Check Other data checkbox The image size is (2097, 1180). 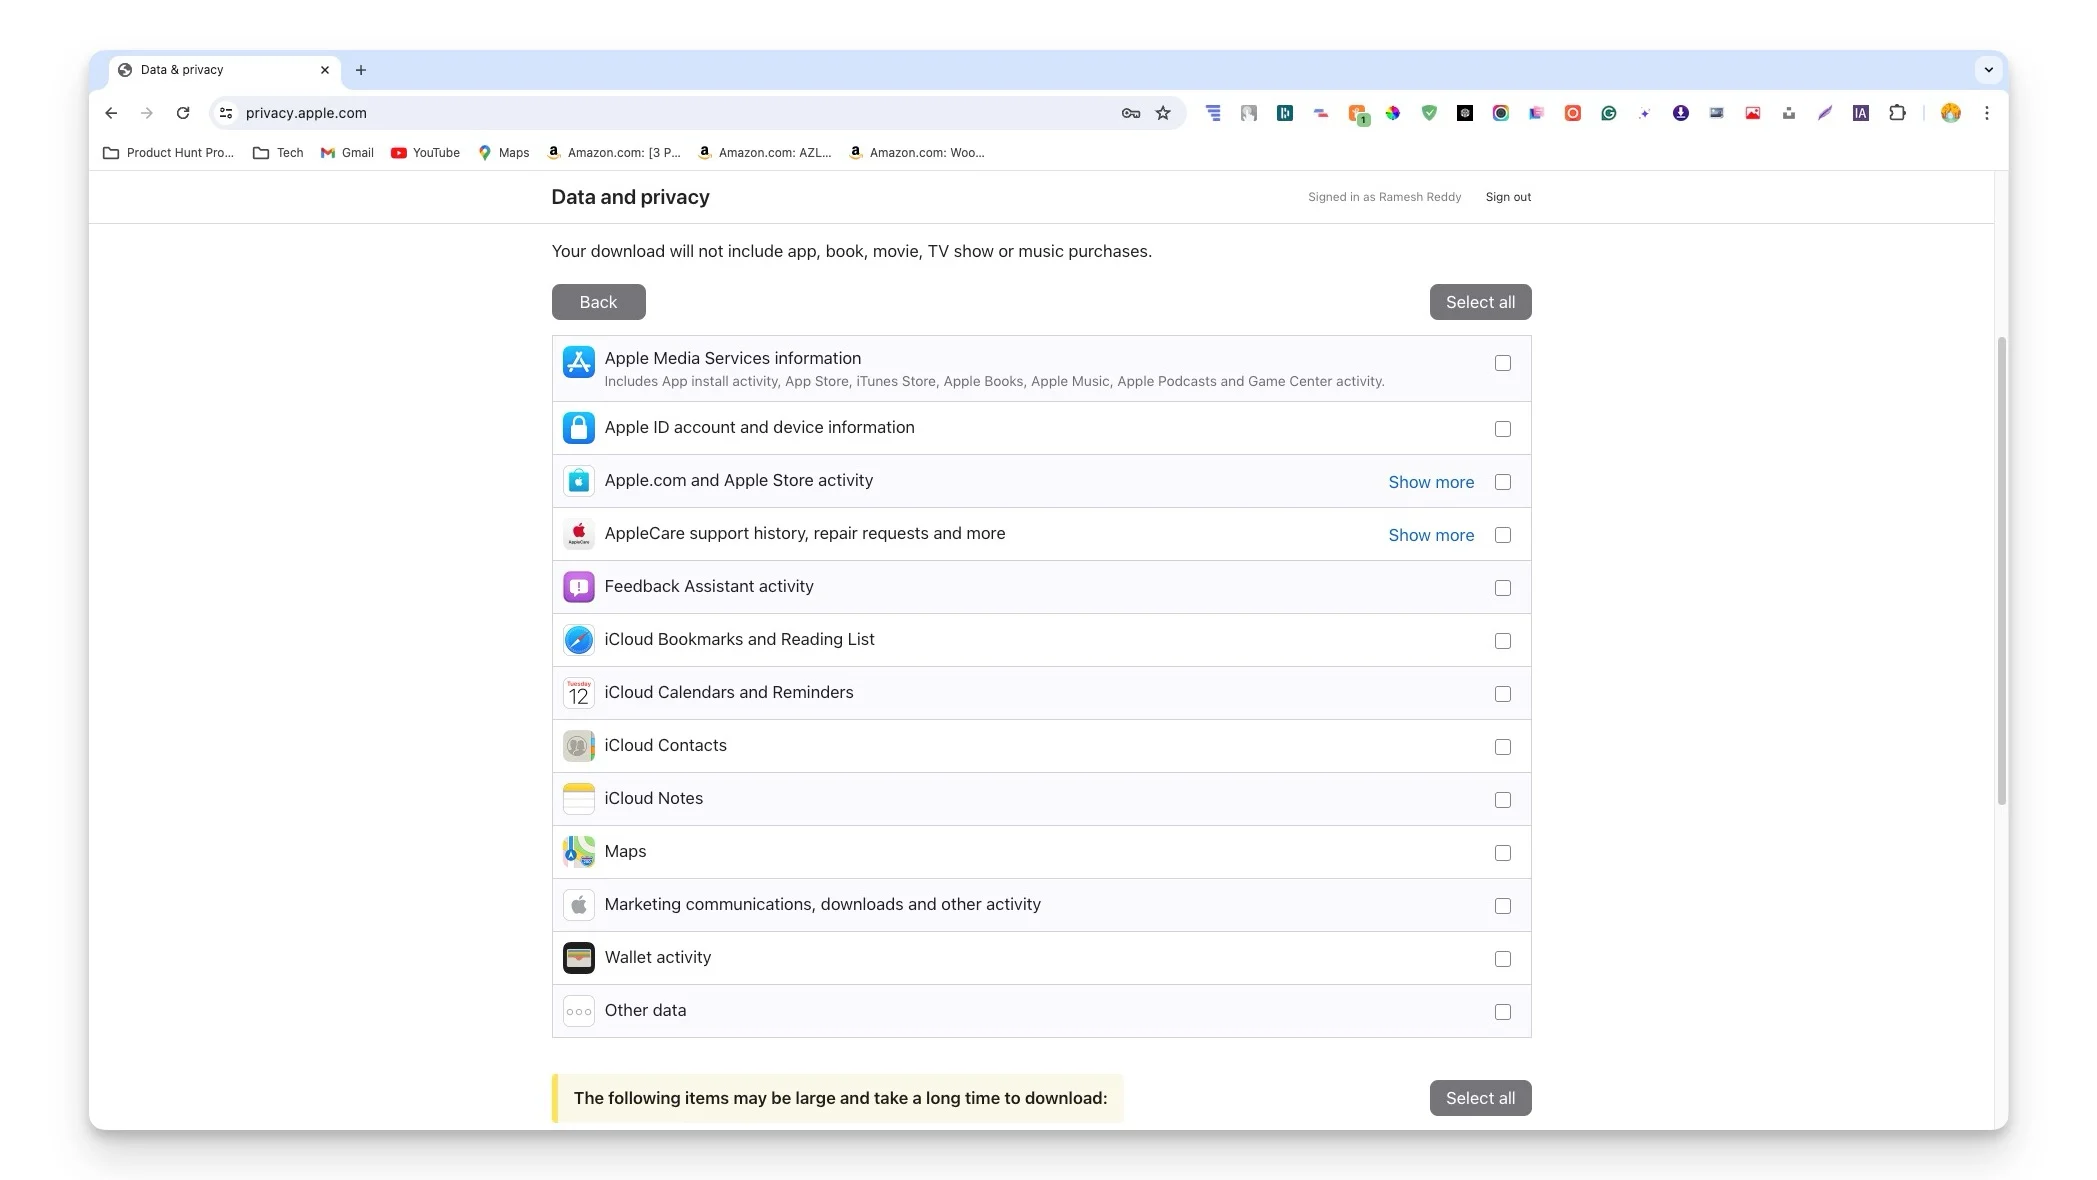click(1503, 1012)
